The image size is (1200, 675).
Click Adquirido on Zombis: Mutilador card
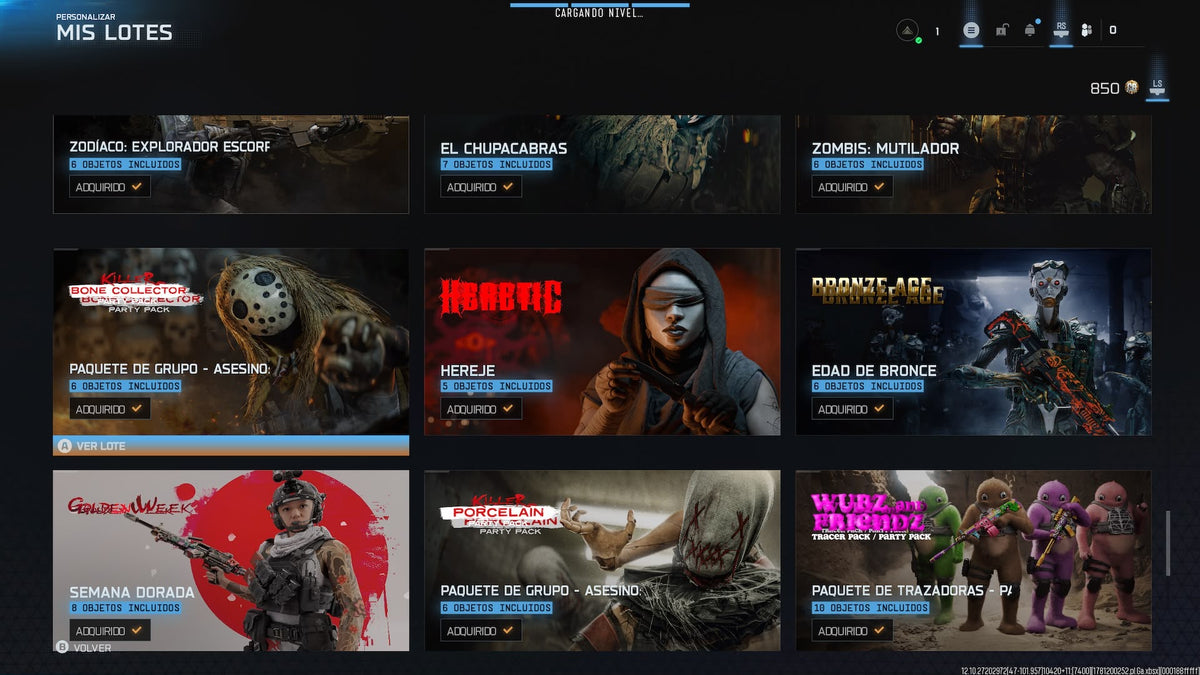coord(852,187)
